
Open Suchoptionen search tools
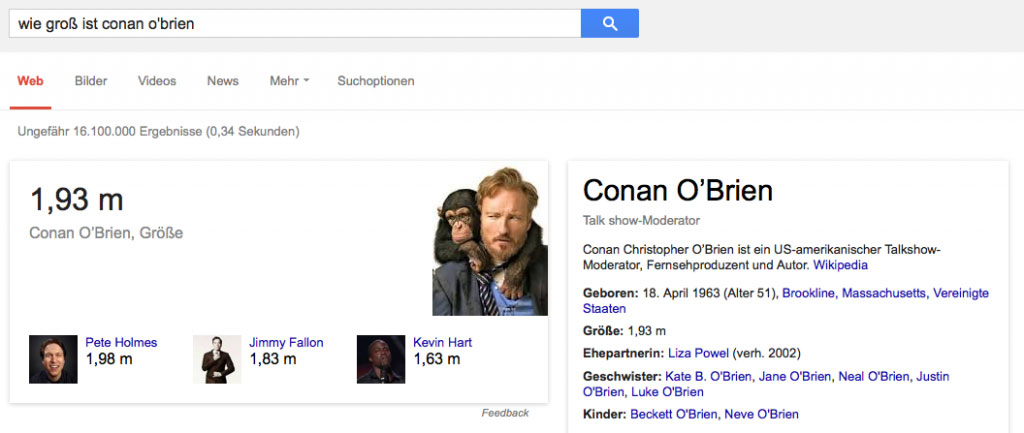pos(376,81)
